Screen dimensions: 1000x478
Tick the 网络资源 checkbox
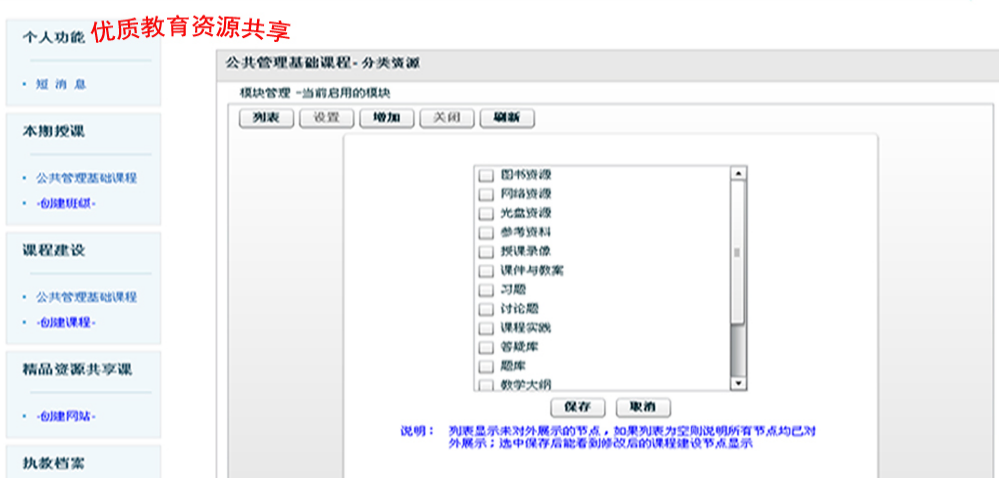[486, 194]
